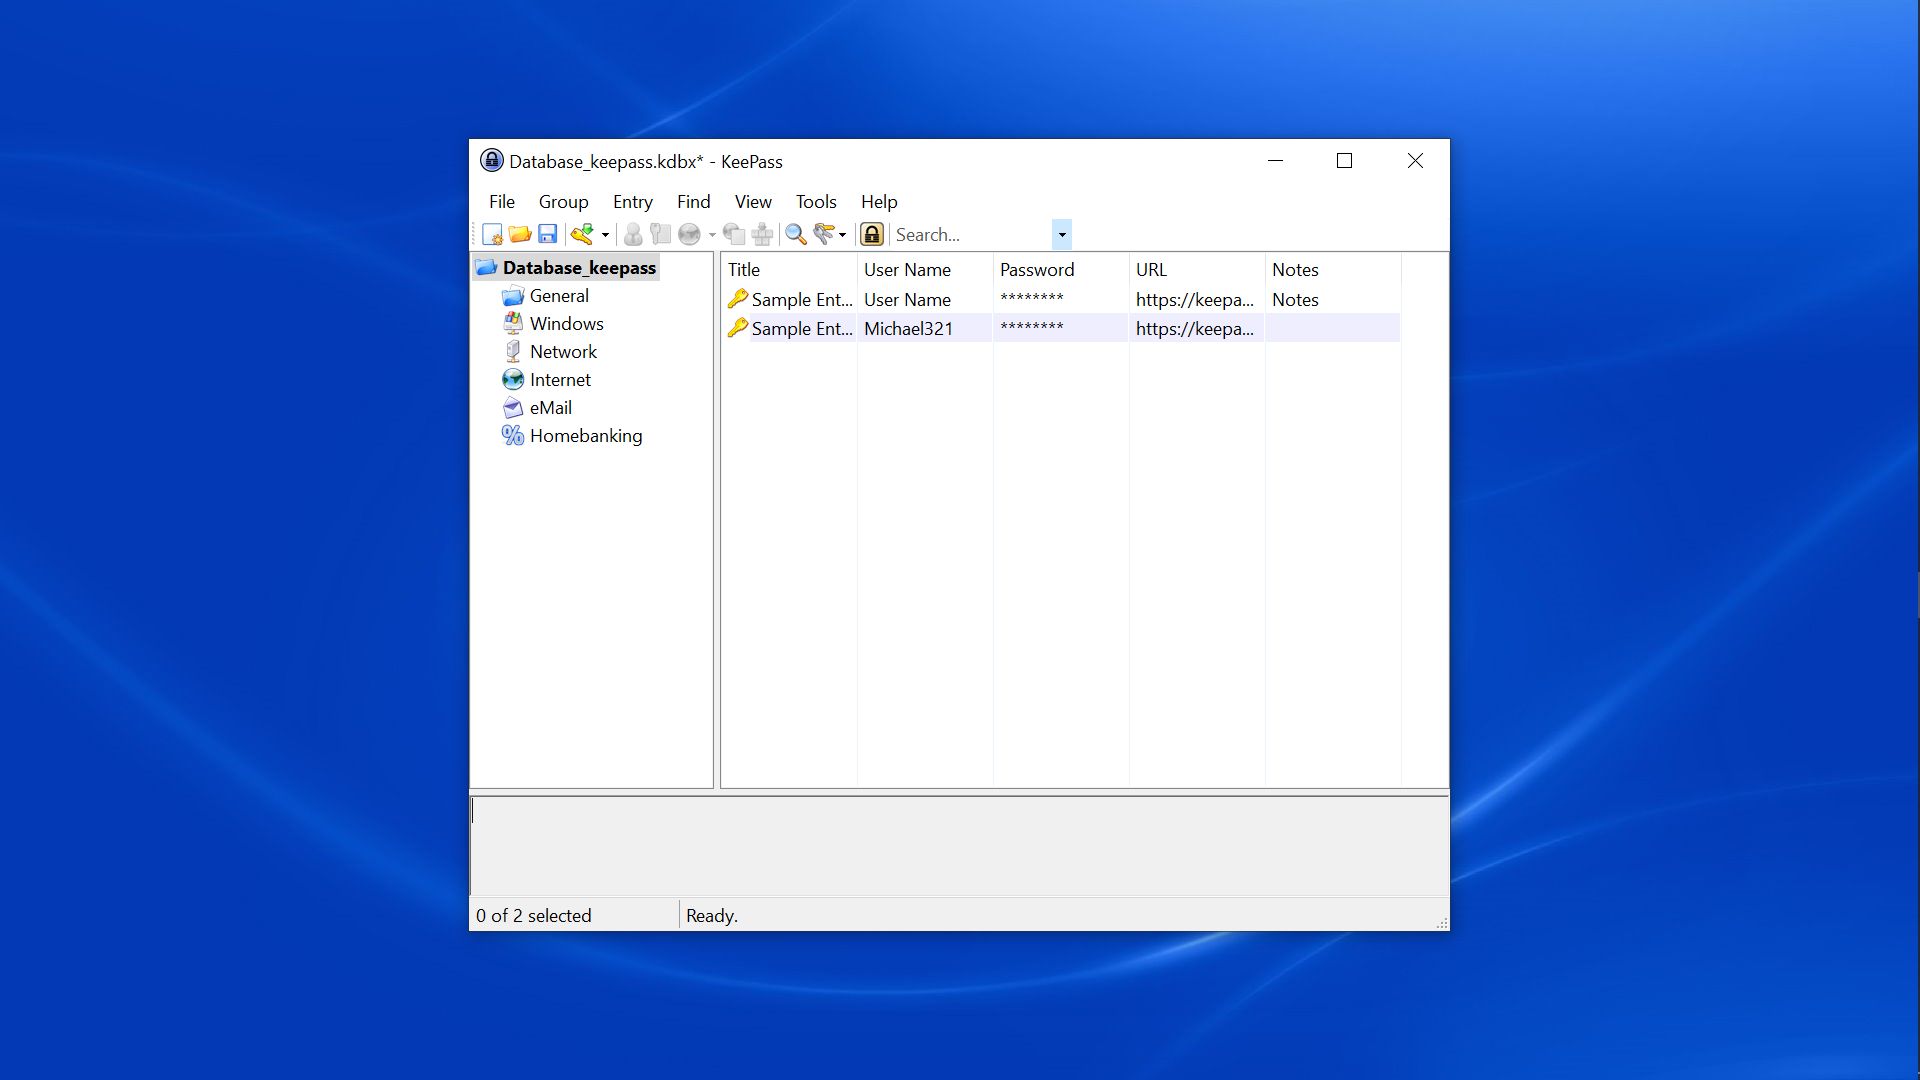
Task: Click the New Database toolbar icon
Action: point(492,234)
